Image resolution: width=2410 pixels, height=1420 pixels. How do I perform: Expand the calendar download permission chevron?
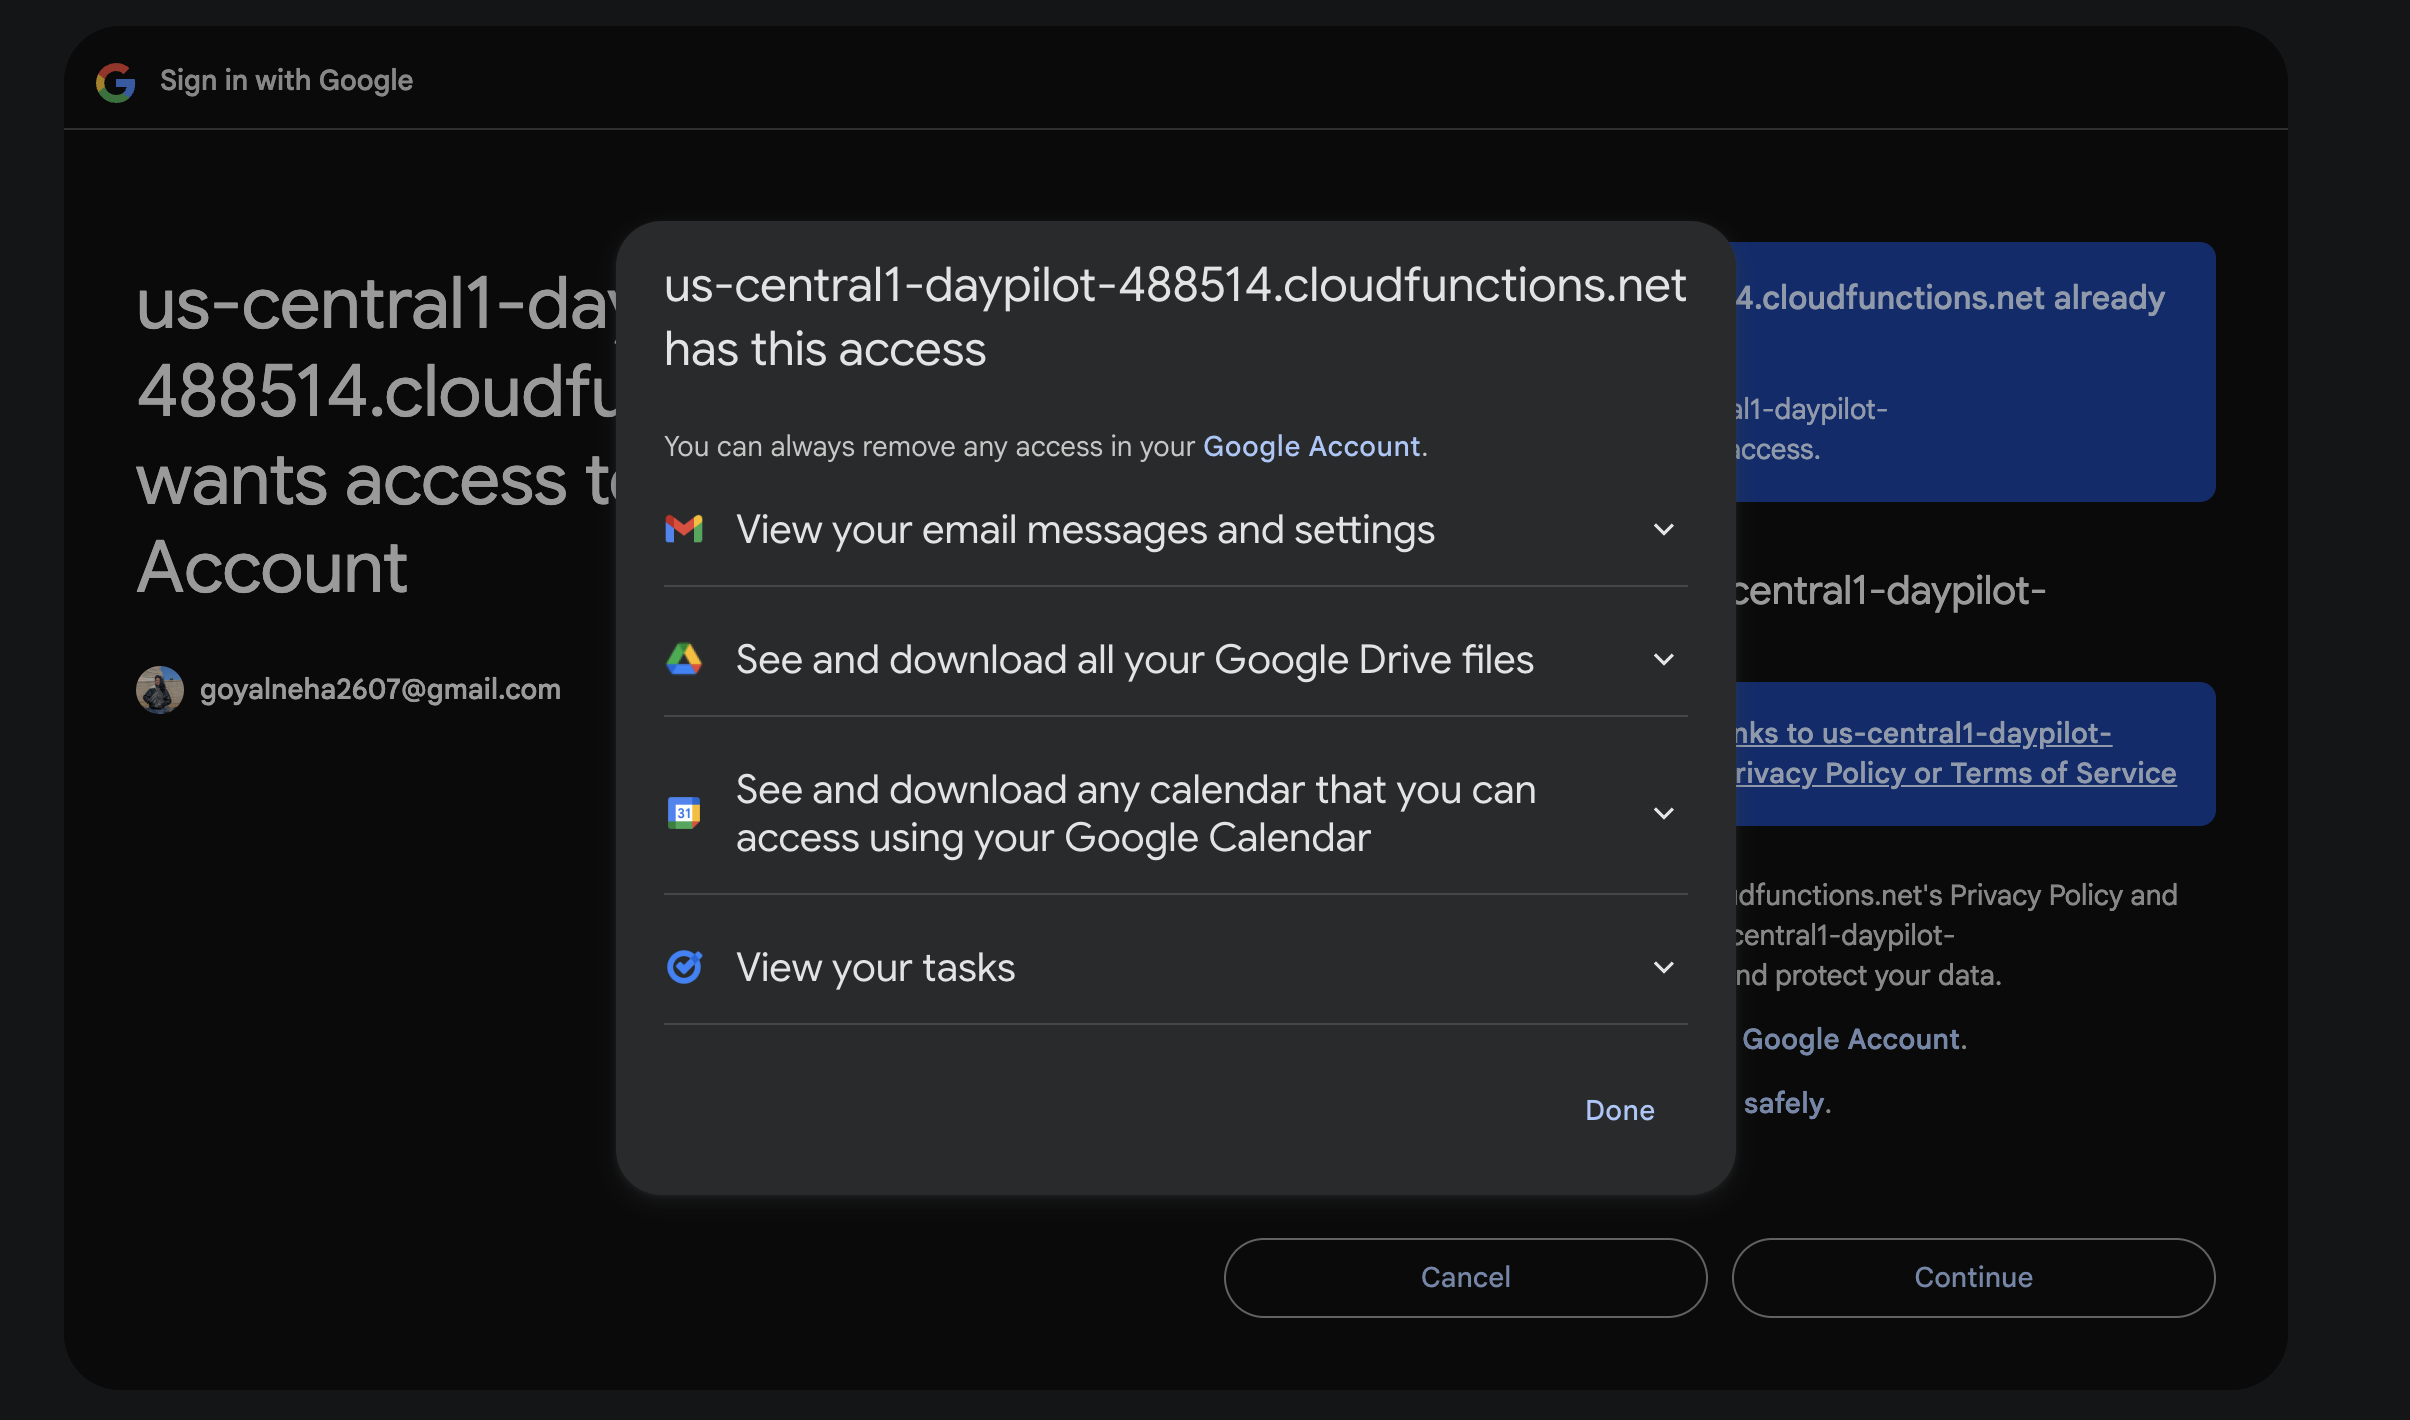tap(1663, 813)
